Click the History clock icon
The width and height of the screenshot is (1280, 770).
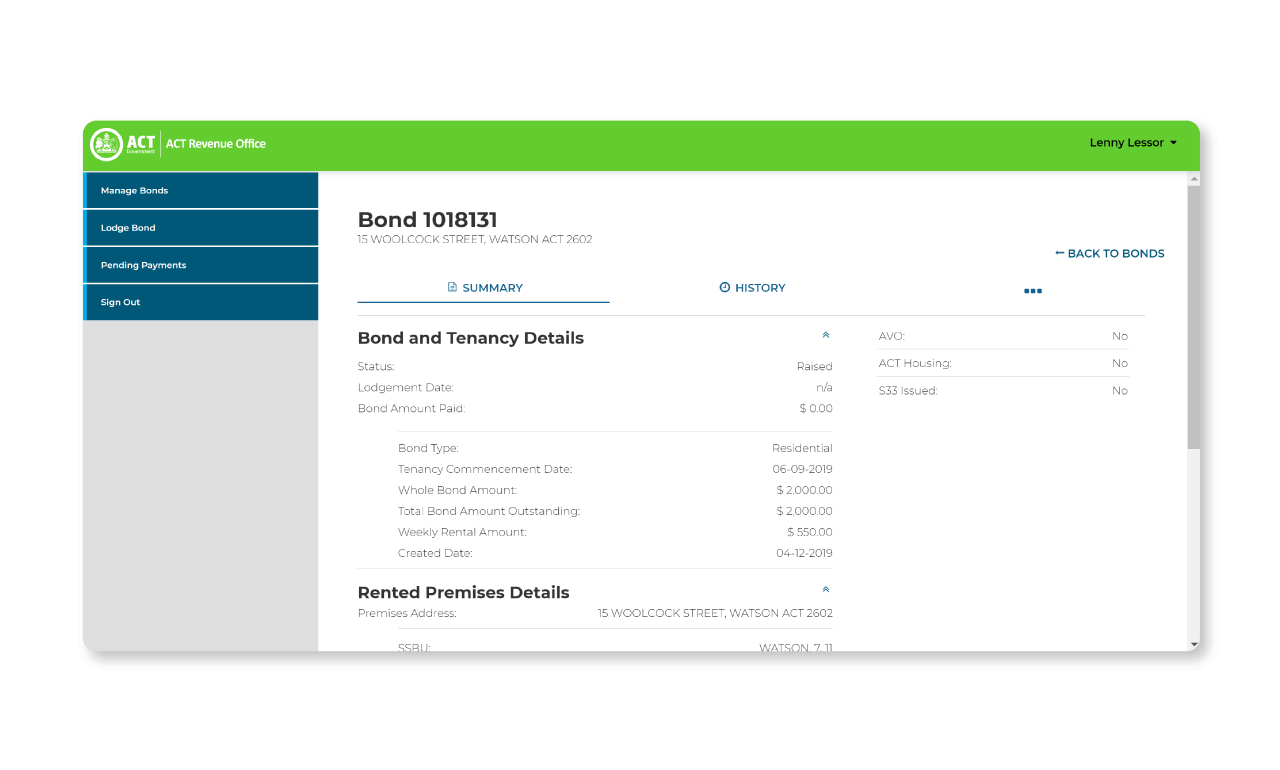pyautogui.click(x=725, y=287)
